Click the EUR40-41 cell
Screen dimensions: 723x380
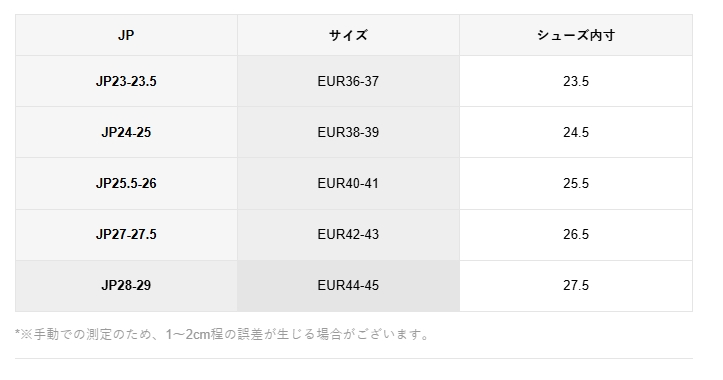348,184
